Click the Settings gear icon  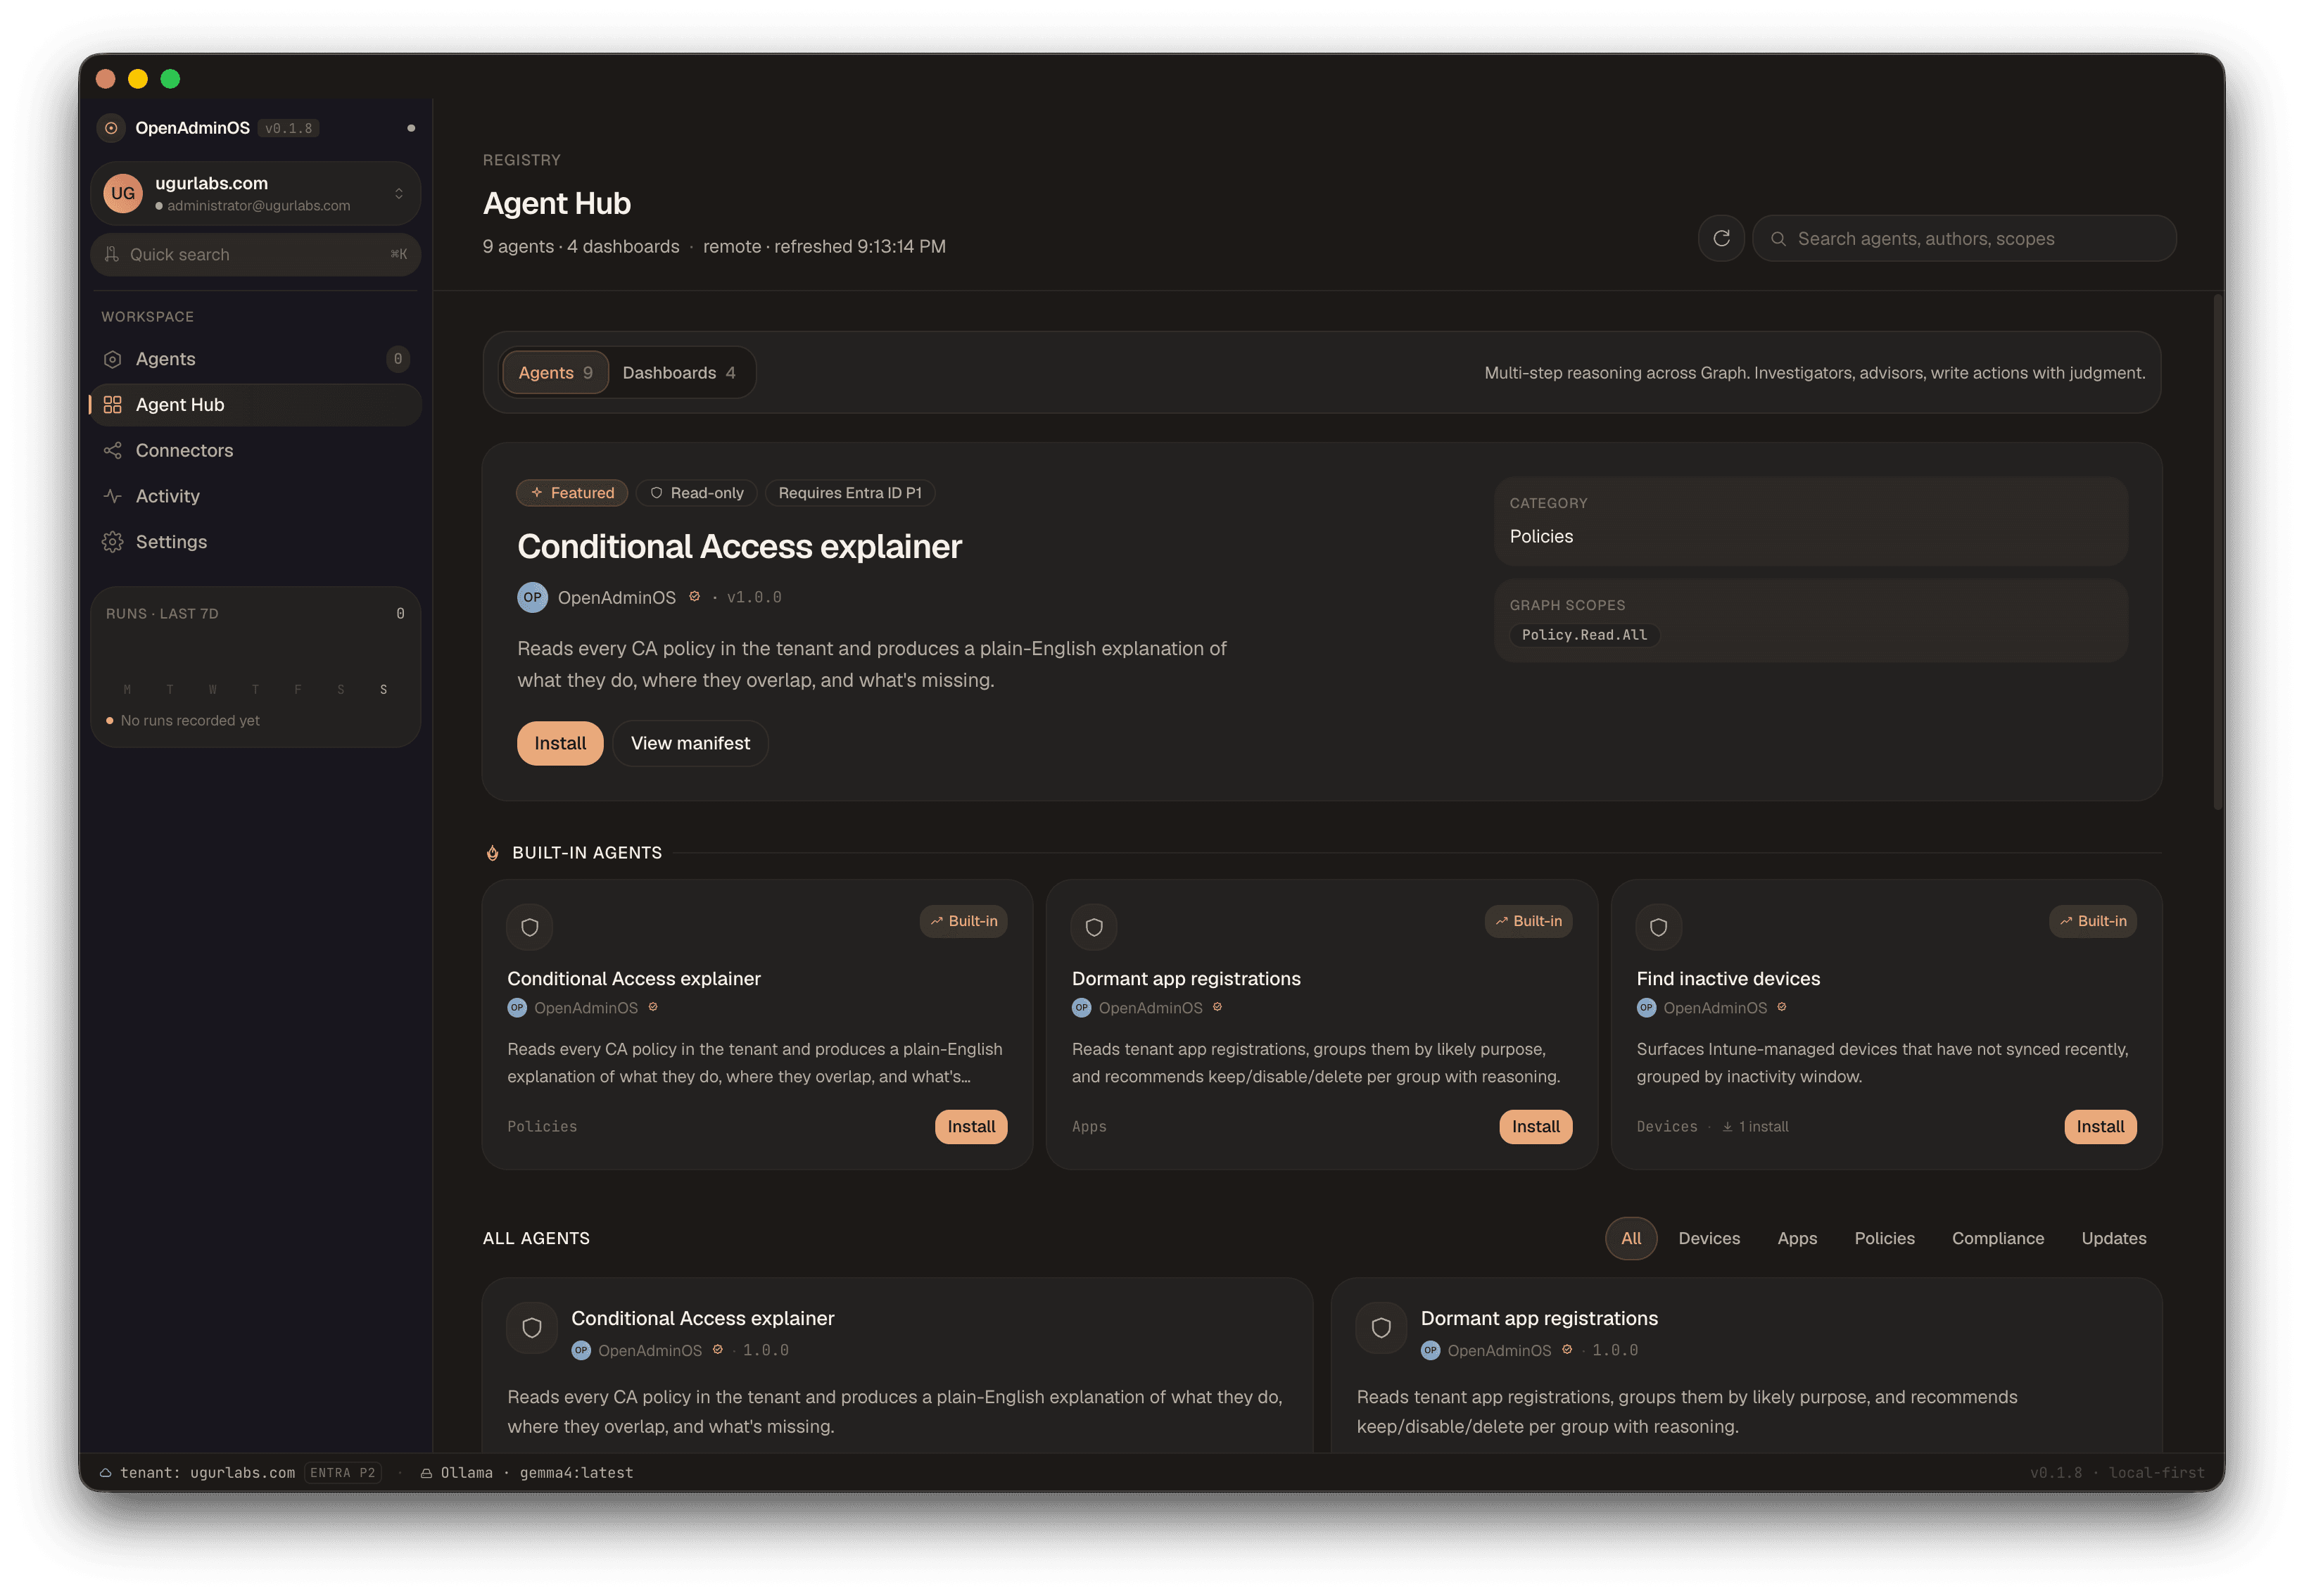[x=112, y=542]
